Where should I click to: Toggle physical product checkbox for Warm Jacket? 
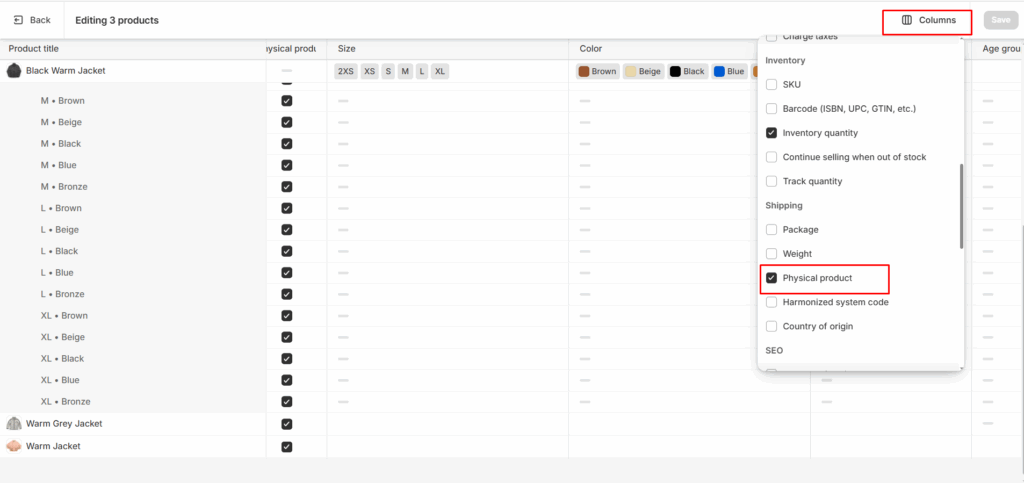[x=287, y=446]
